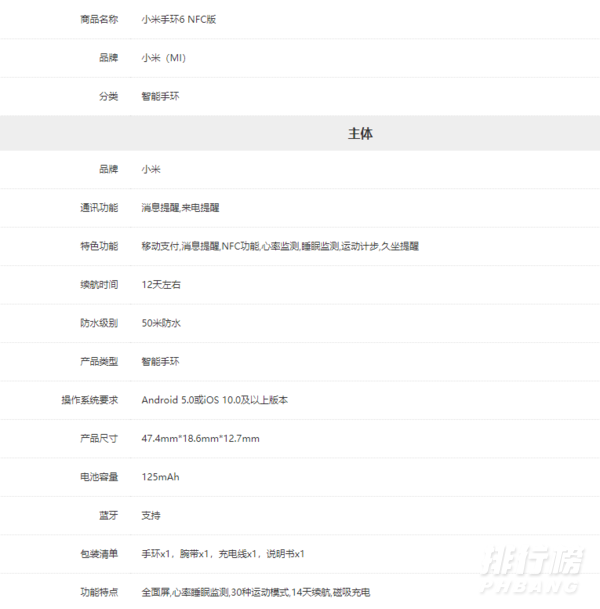Click the '小米（MI）' brand value

[164, 58]
